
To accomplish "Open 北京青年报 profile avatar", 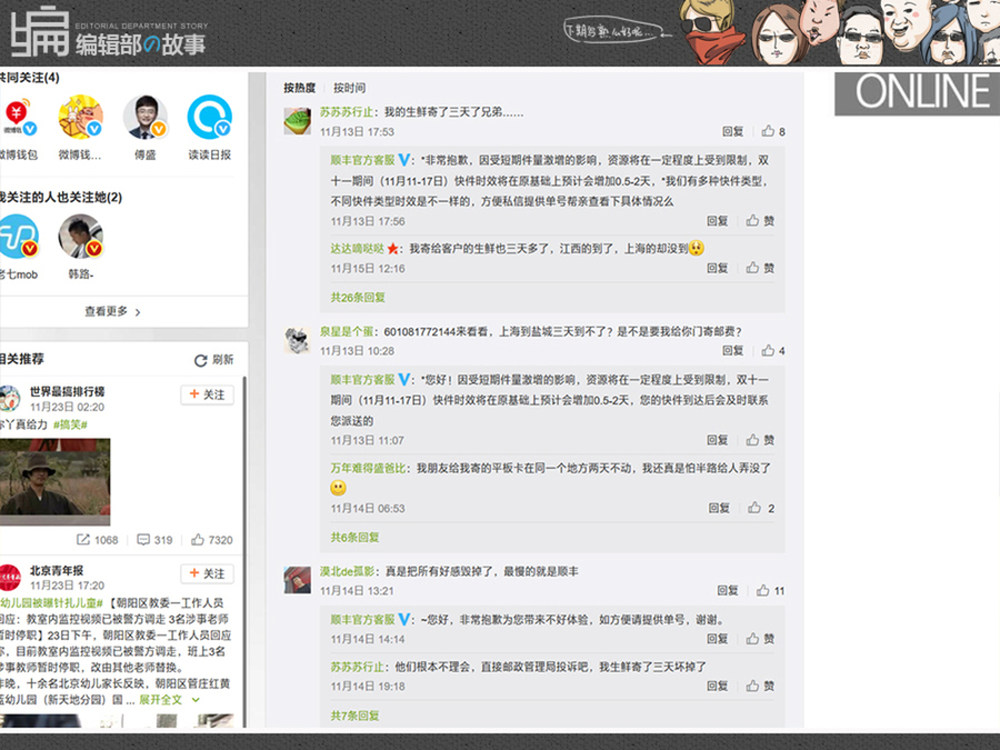I will pyautogui.click(x=10, y=577).
